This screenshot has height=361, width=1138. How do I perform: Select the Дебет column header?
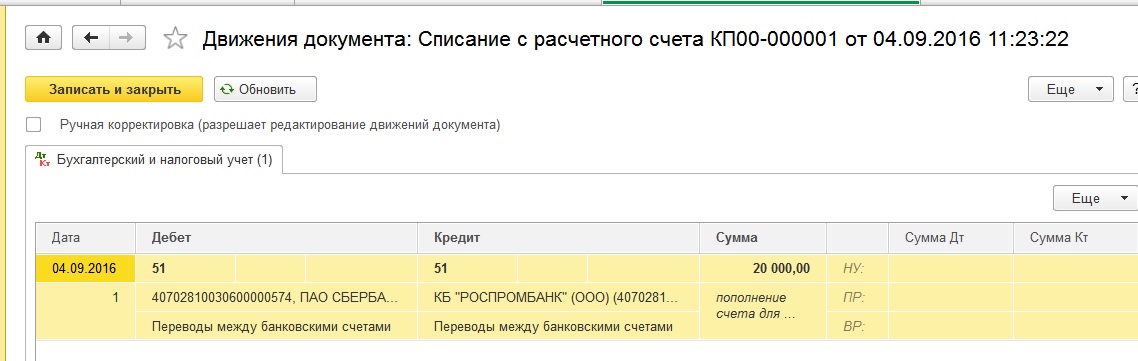click(277, 238)
